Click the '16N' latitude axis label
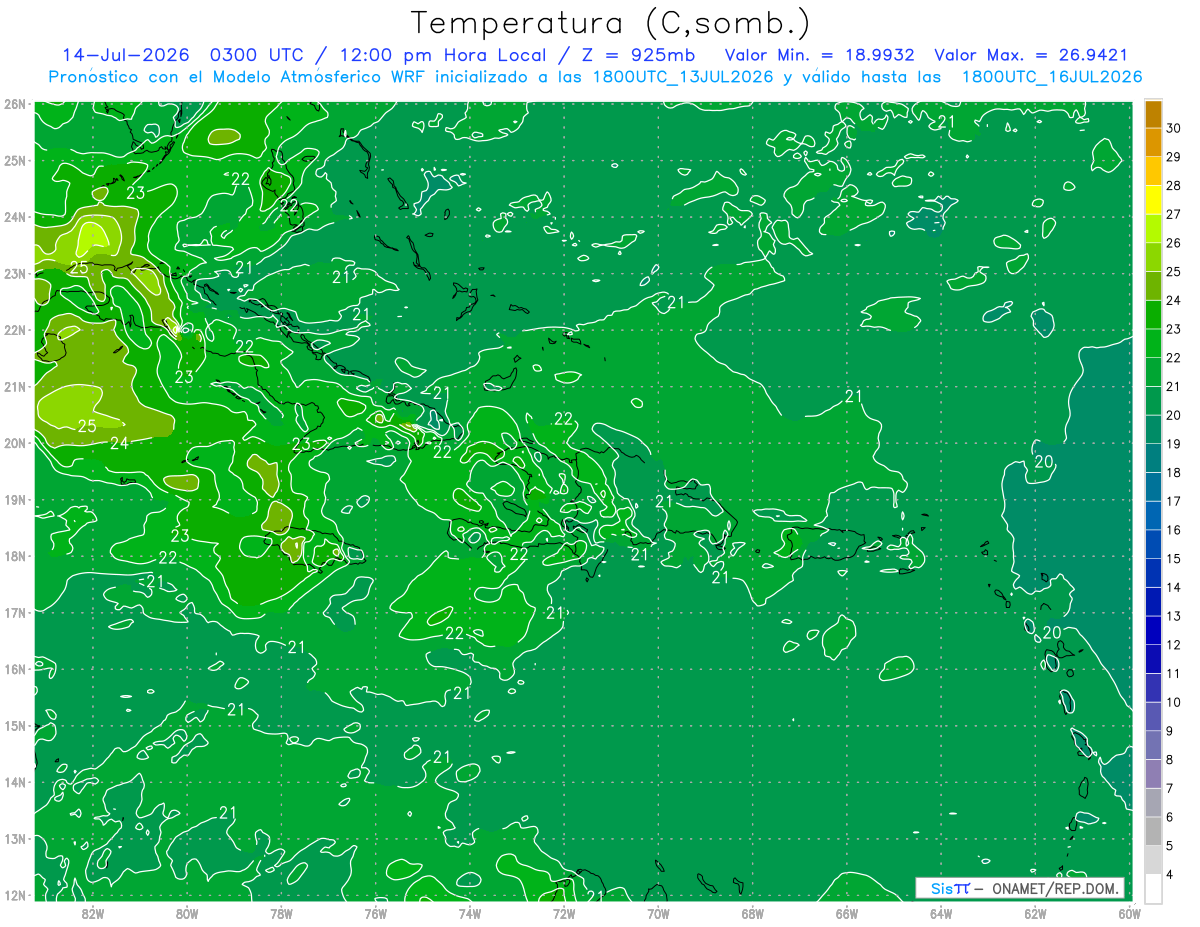Viewport: 1200px width, 927px height. click(x=14, y=669)
